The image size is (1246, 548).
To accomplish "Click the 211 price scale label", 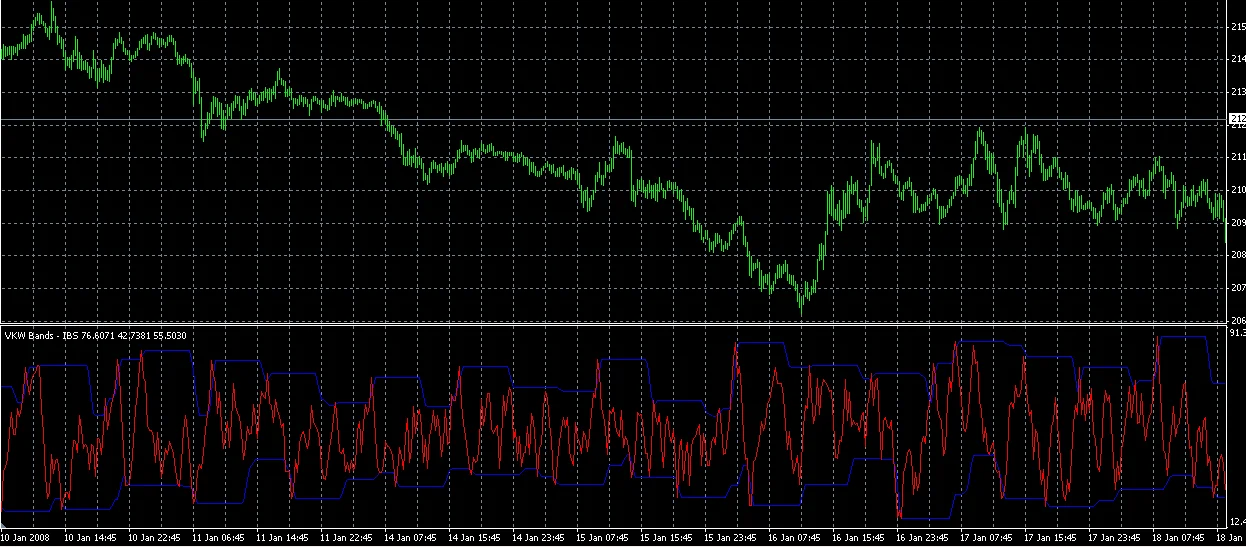I will tap(1237, 157).
